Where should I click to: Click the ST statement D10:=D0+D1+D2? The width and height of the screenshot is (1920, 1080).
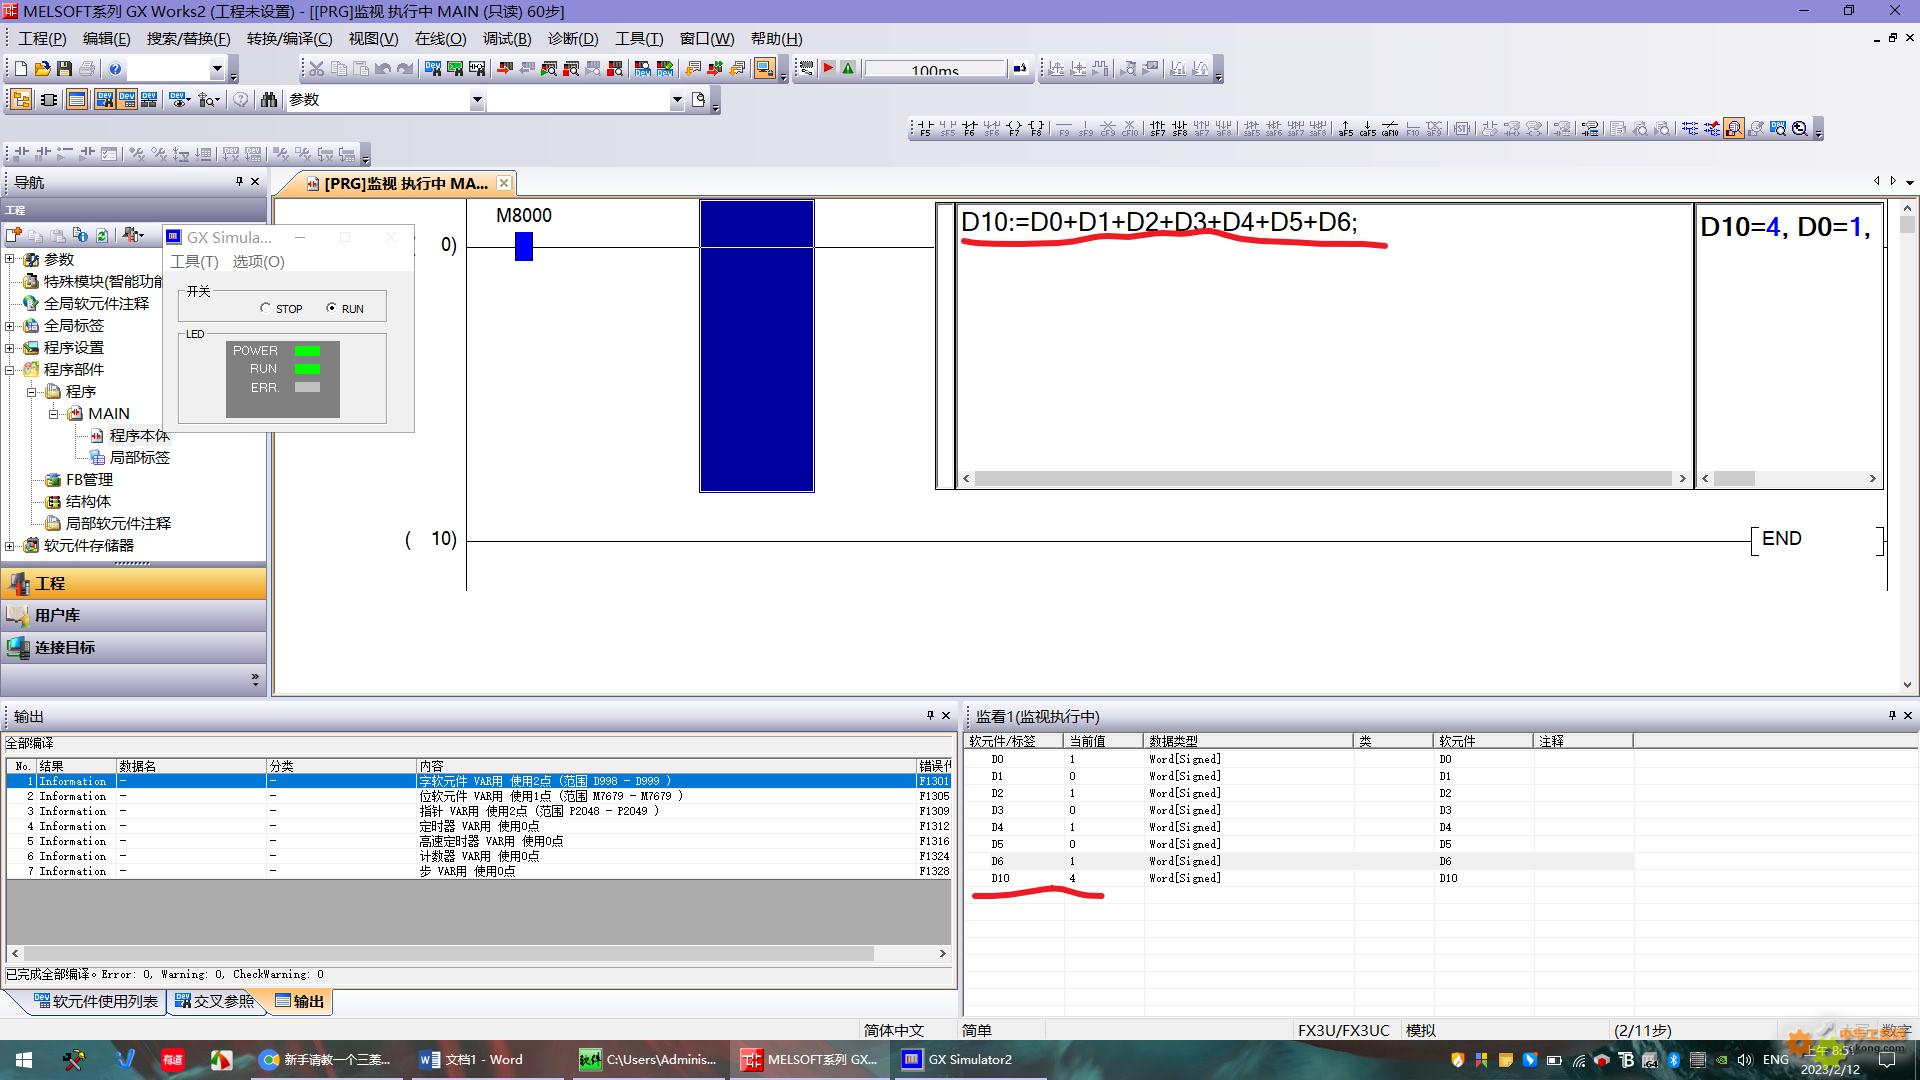coord(1159,222)
